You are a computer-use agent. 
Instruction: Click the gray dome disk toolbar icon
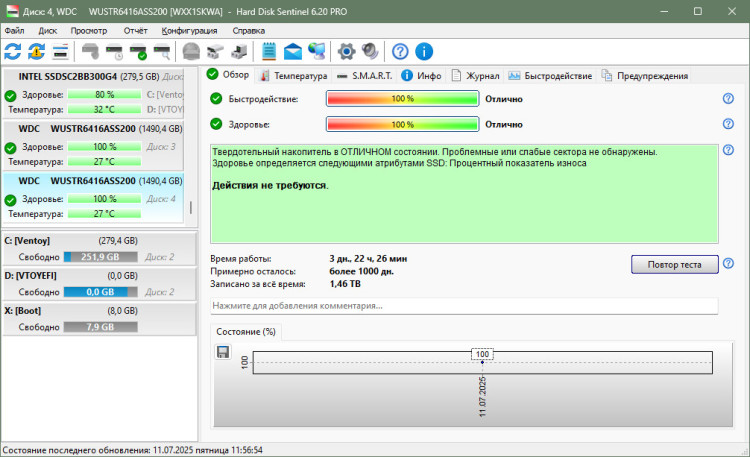191,52
